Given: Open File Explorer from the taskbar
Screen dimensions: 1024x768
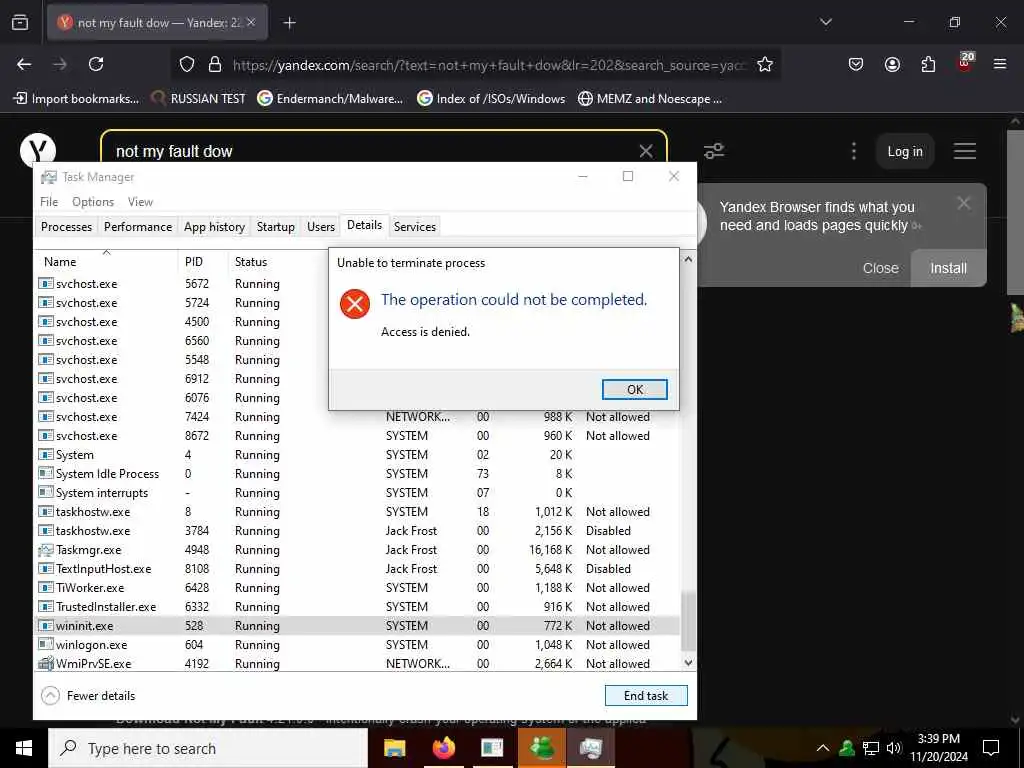Looking at the screenshot, I should 394,748.
